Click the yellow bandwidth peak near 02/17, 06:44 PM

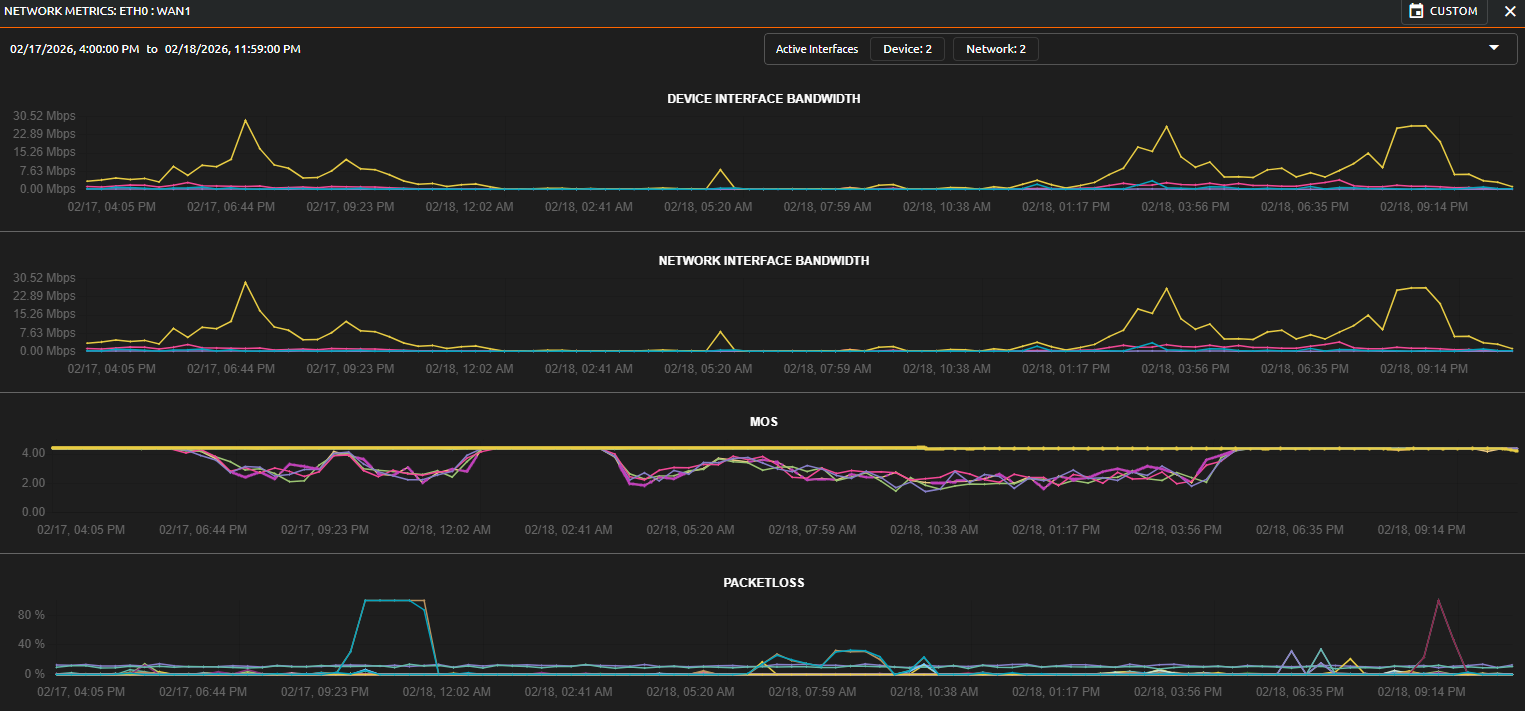point(246,119)
